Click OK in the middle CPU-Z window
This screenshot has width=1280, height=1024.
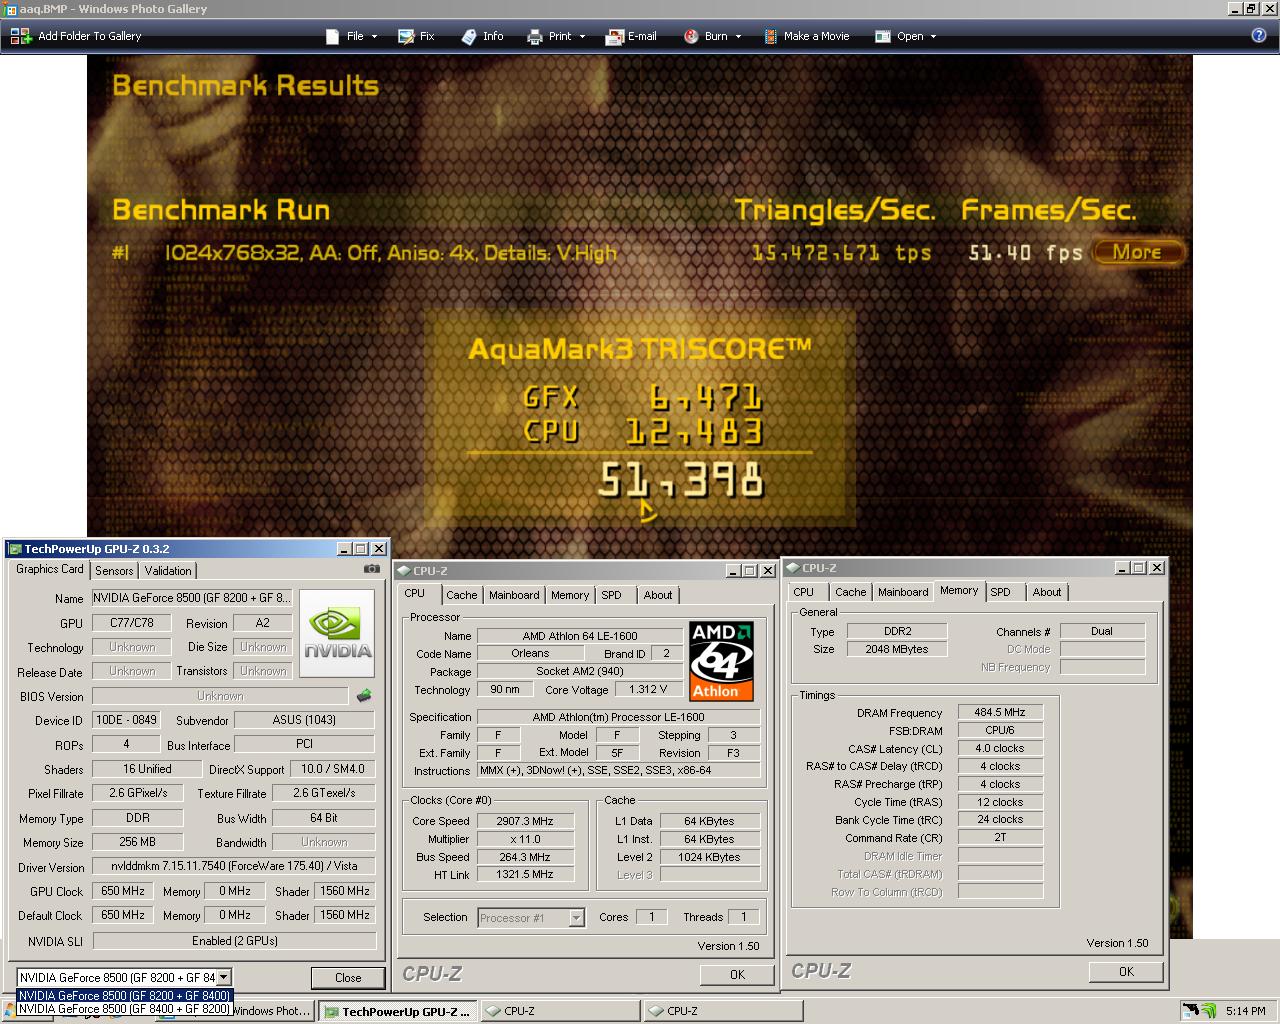(737, 974)
